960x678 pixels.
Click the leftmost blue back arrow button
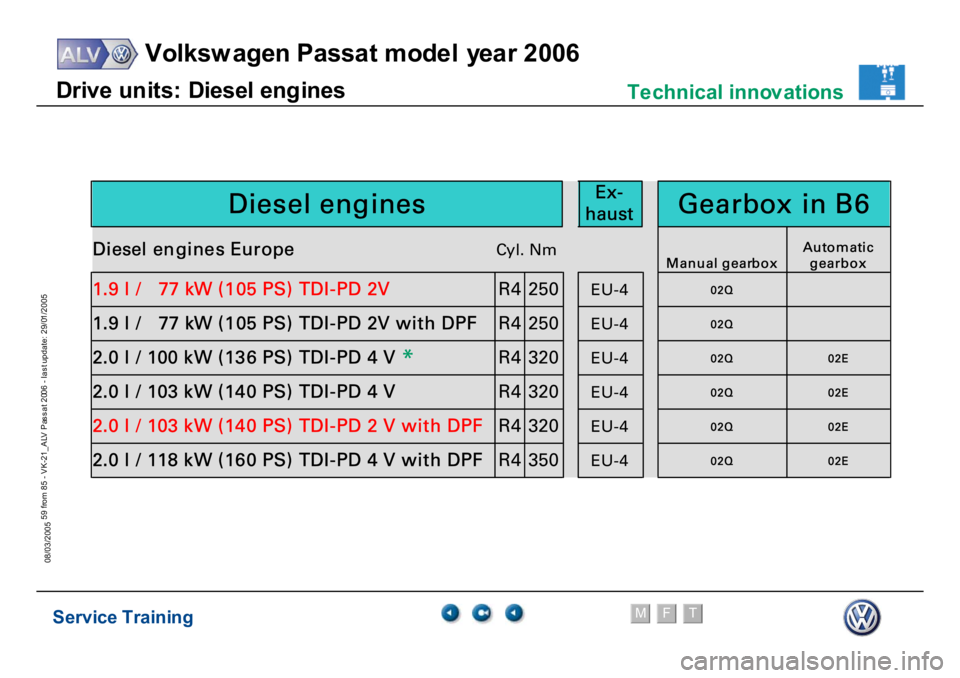450,612
